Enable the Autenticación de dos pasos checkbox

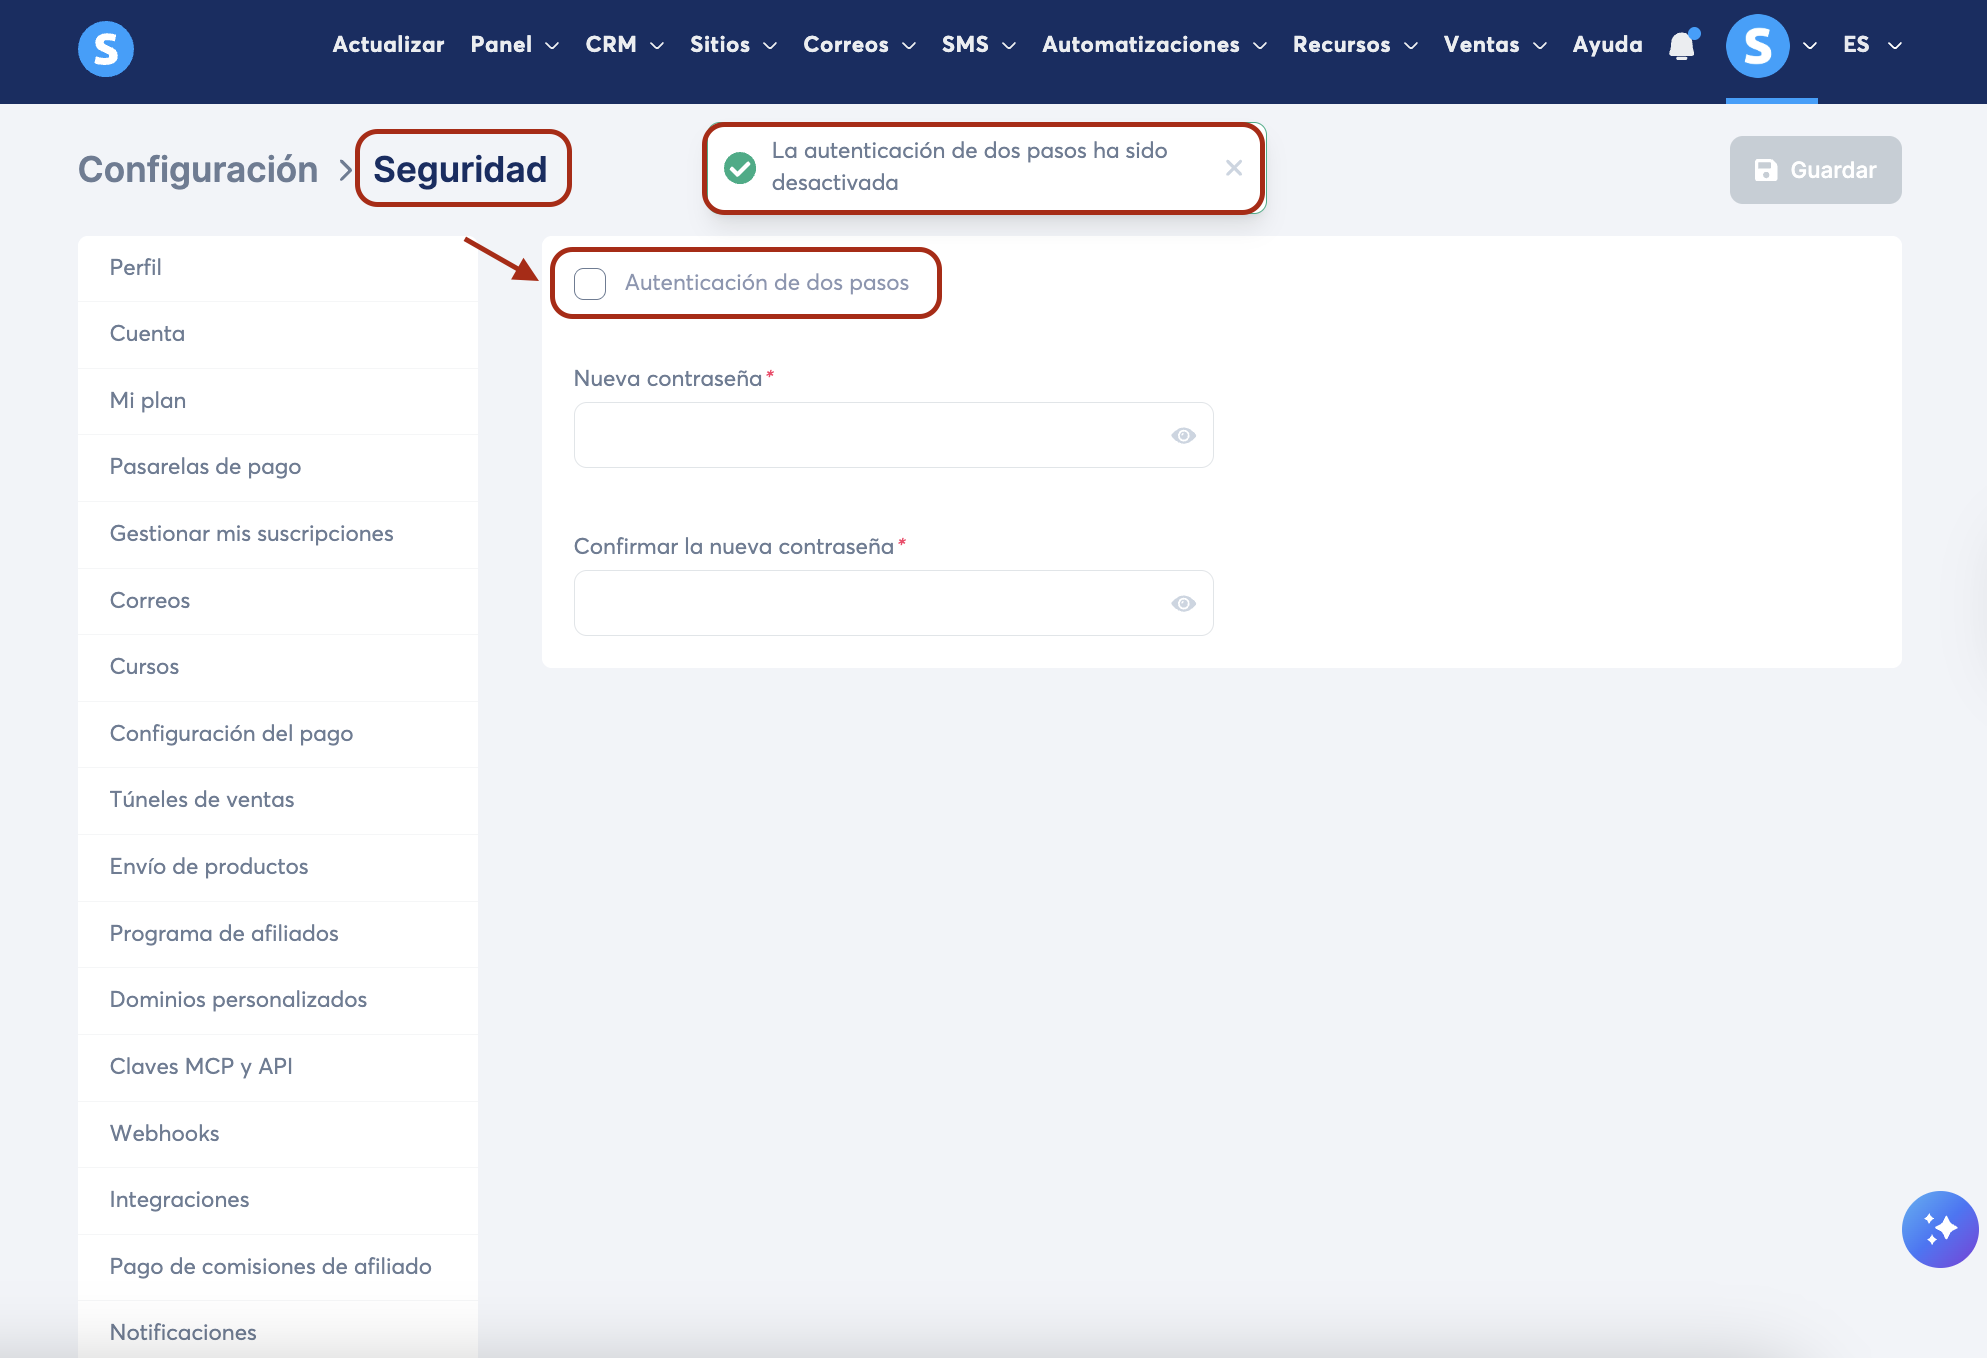[590, 284]
